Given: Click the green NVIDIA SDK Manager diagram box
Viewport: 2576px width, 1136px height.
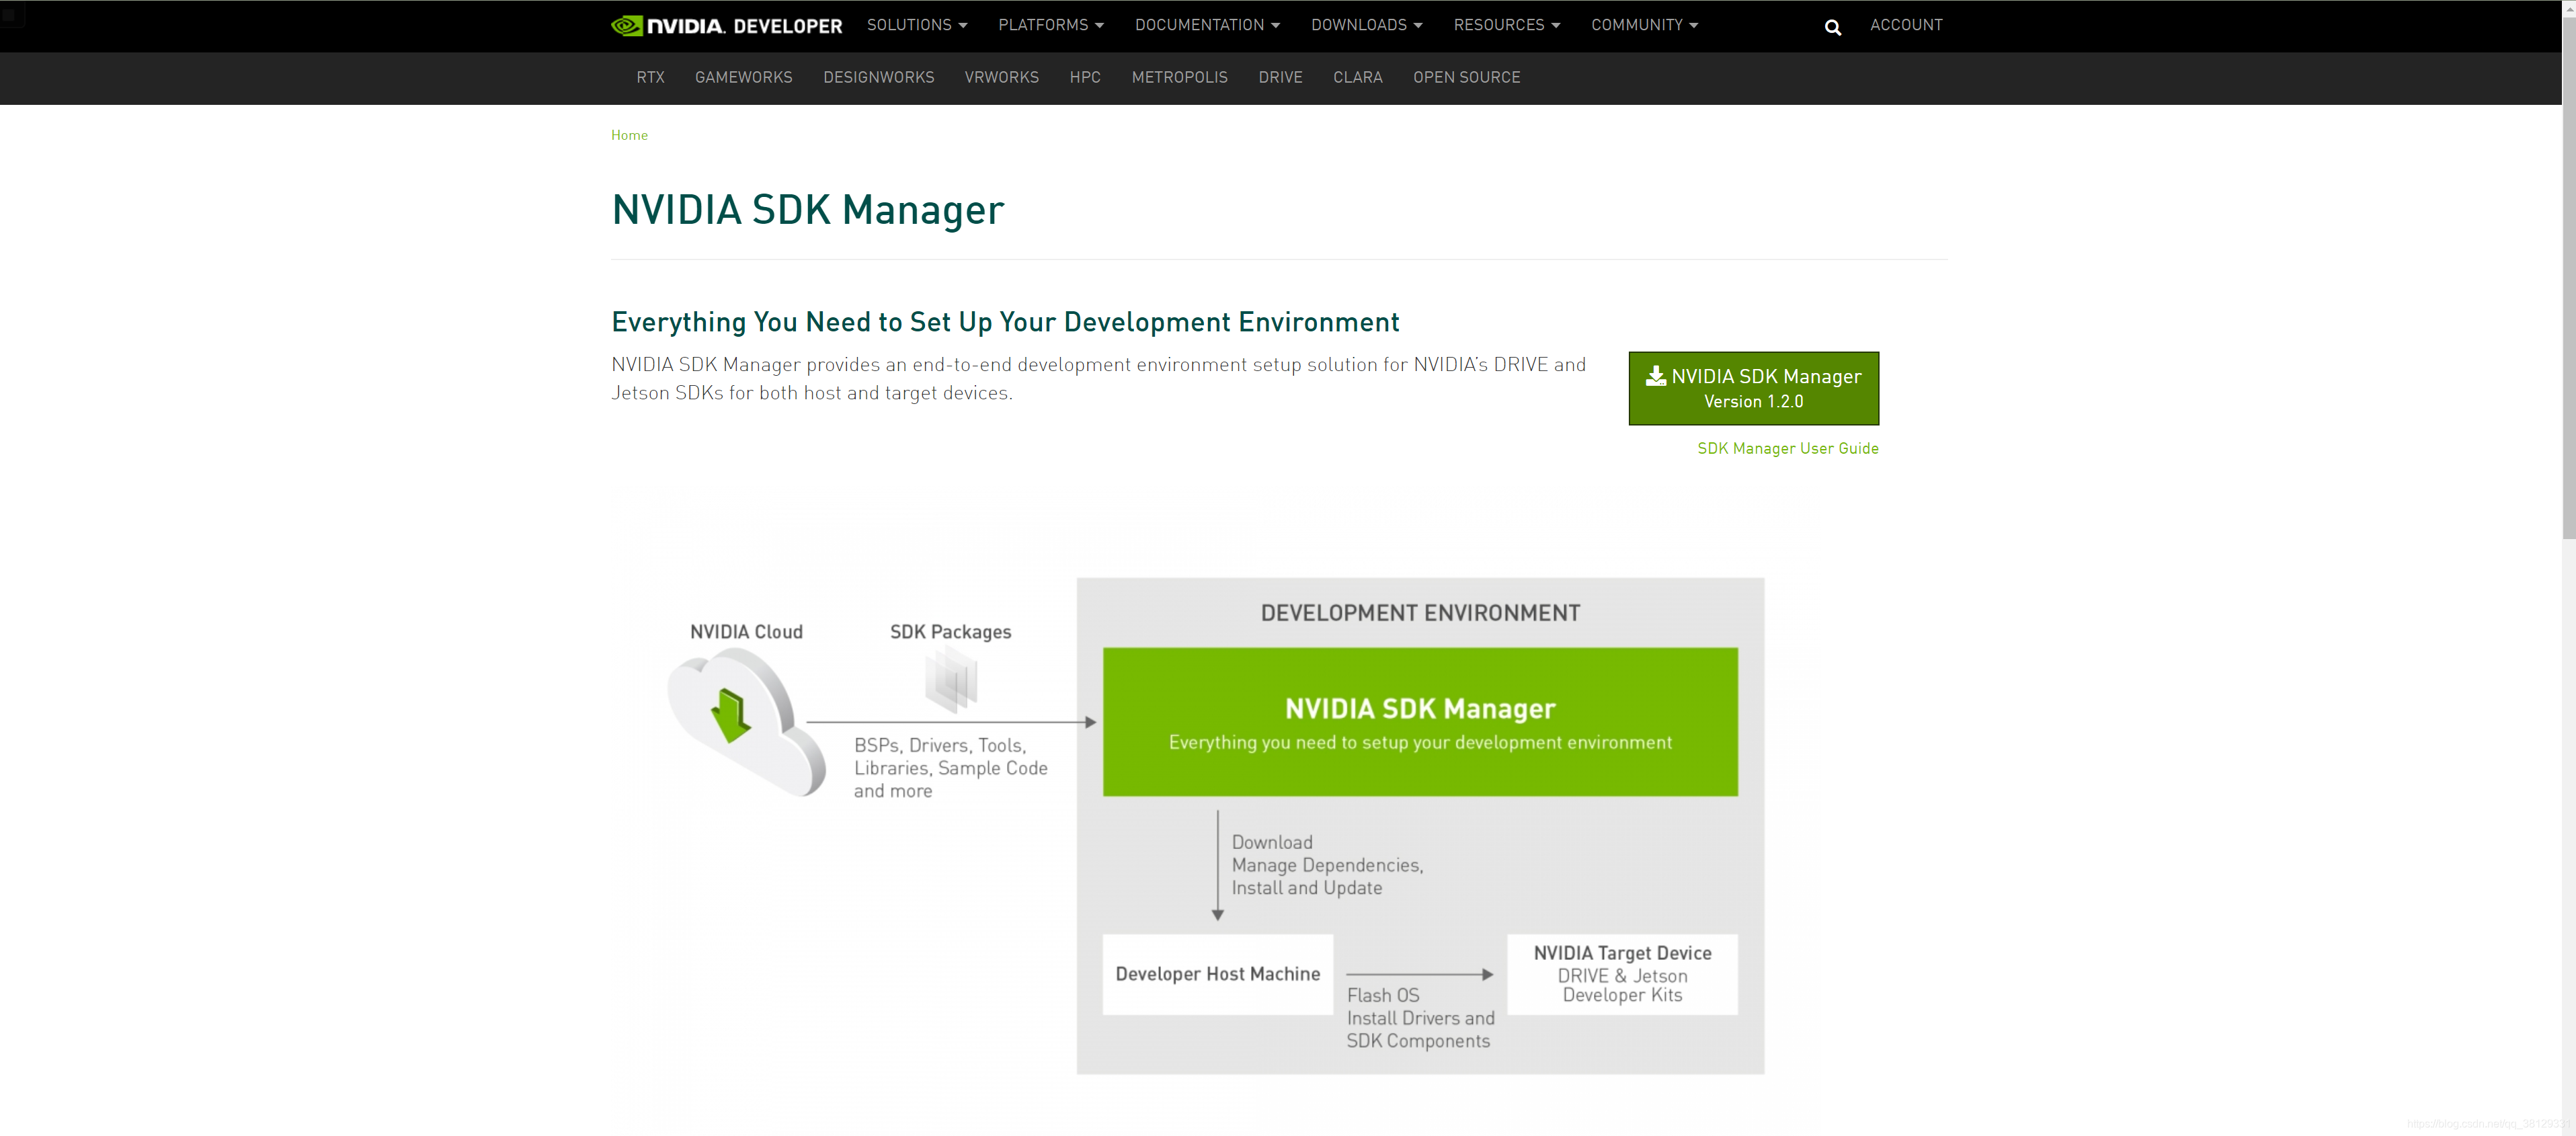Looking at the screenshot, I should [x=1420, y=722].
